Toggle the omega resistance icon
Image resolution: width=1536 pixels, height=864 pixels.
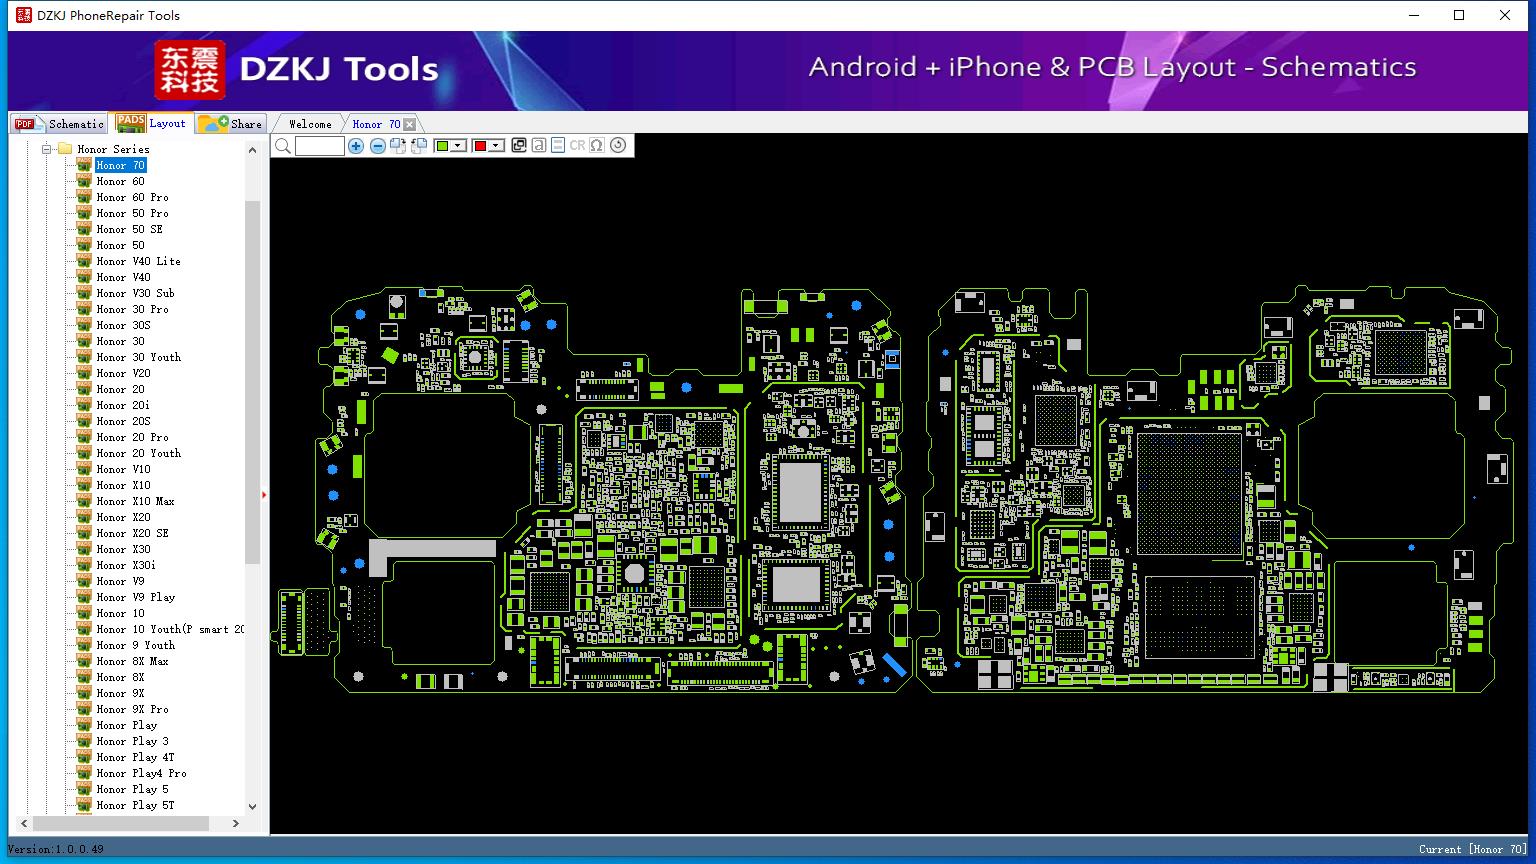click(597, 146)
